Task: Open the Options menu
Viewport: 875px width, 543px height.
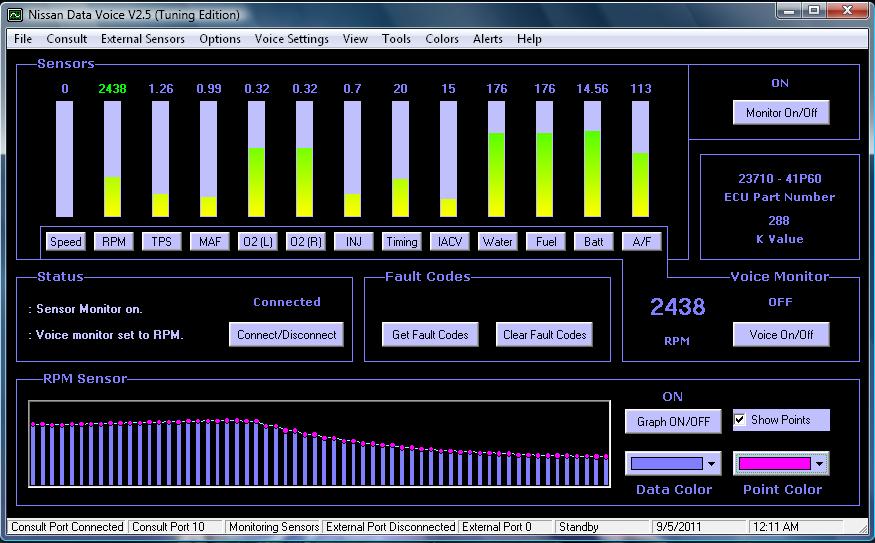Action: click(x=220, y=39)
